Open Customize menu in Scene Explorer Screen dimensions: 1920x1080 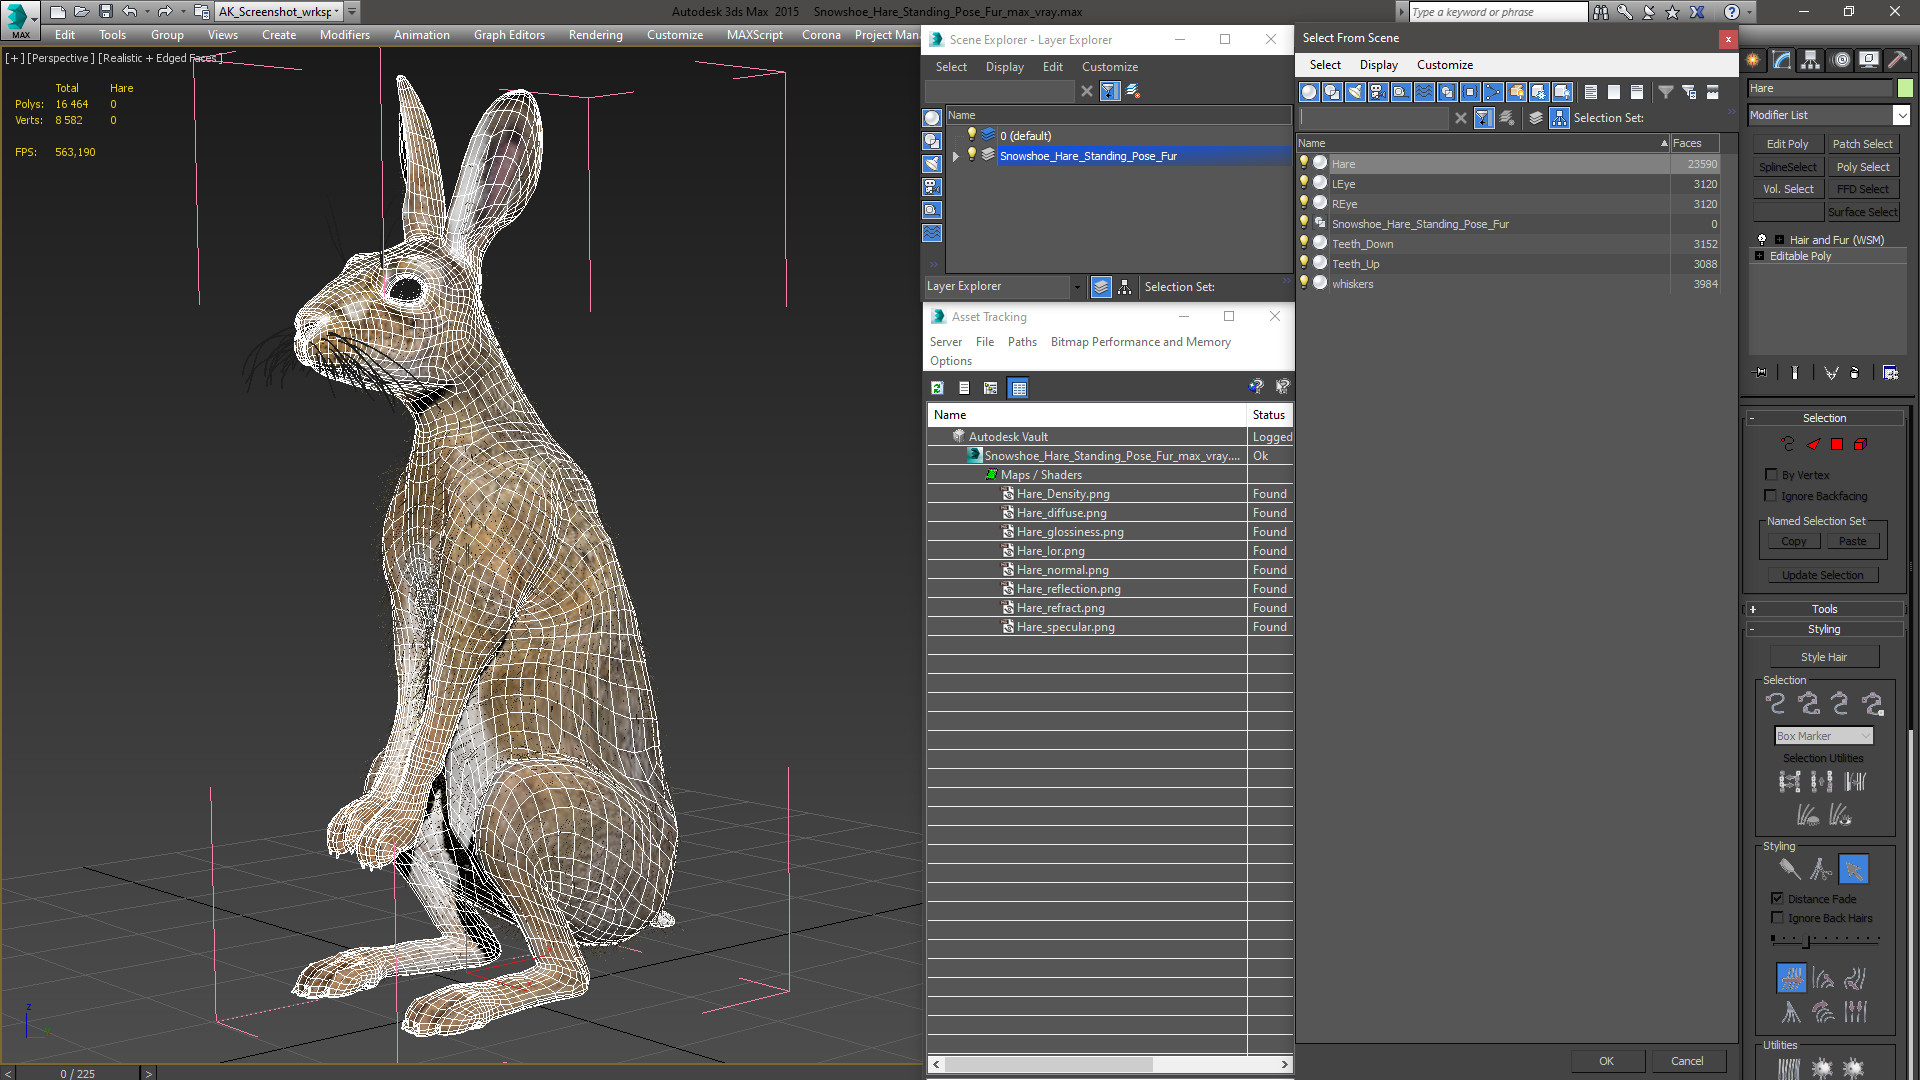coord(1109,67)
